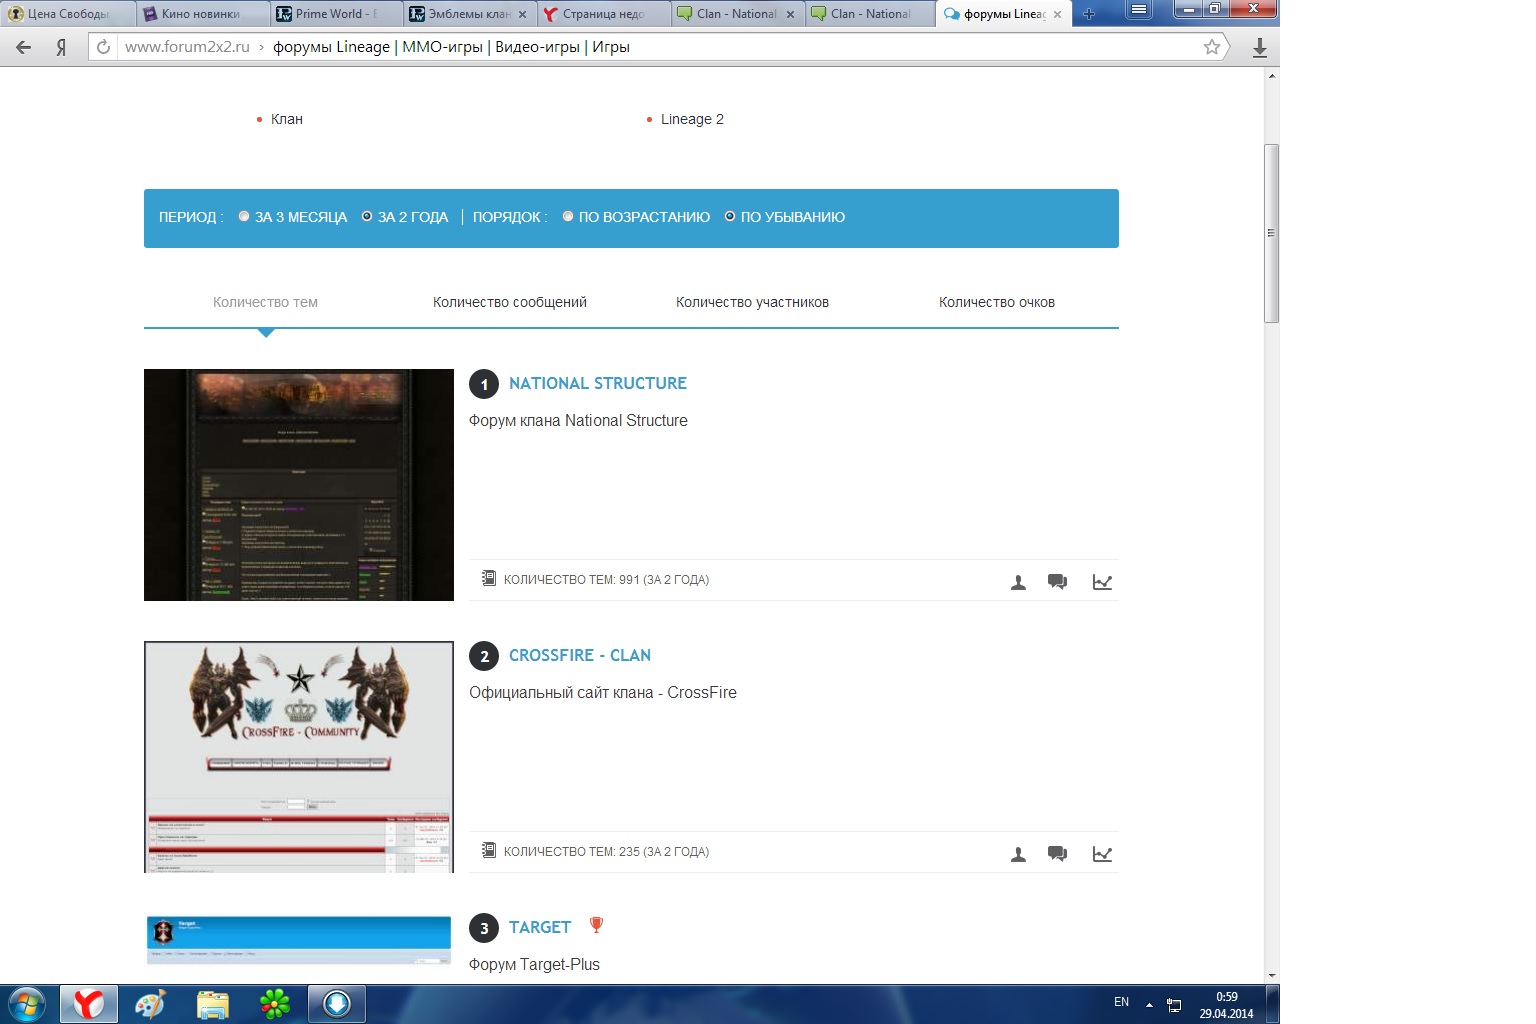
Task: Open Target forum thumbnail
Action: [299, 940]
